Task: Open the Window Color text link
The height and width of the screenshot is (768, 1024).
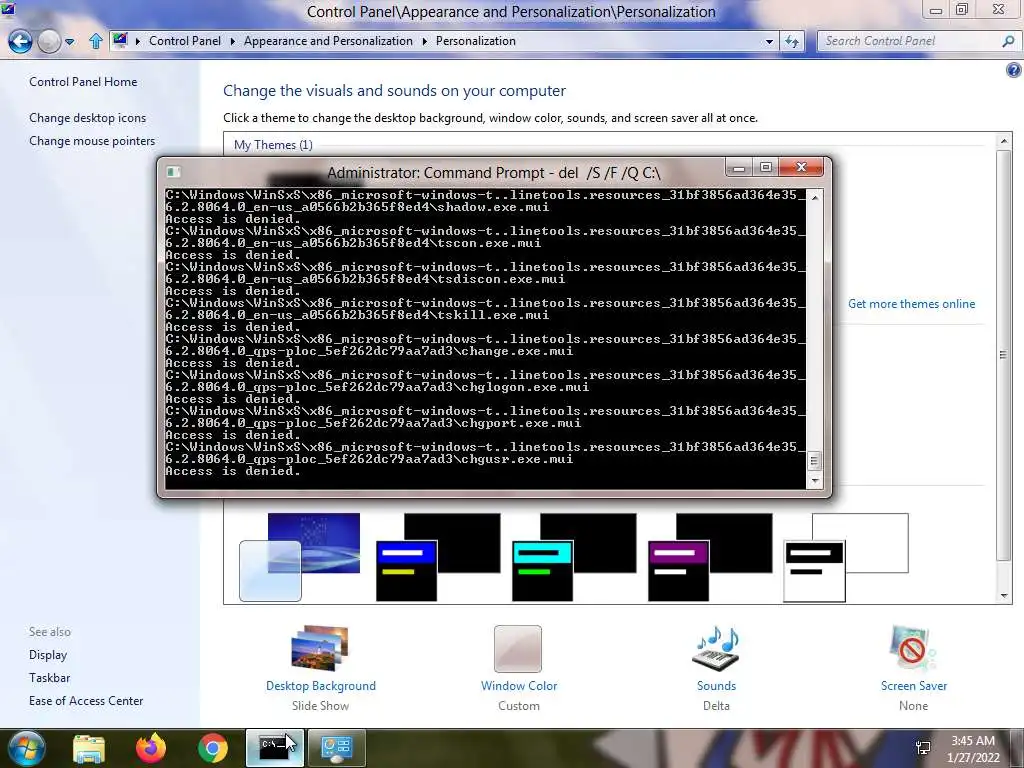Action: pos(519,686)
